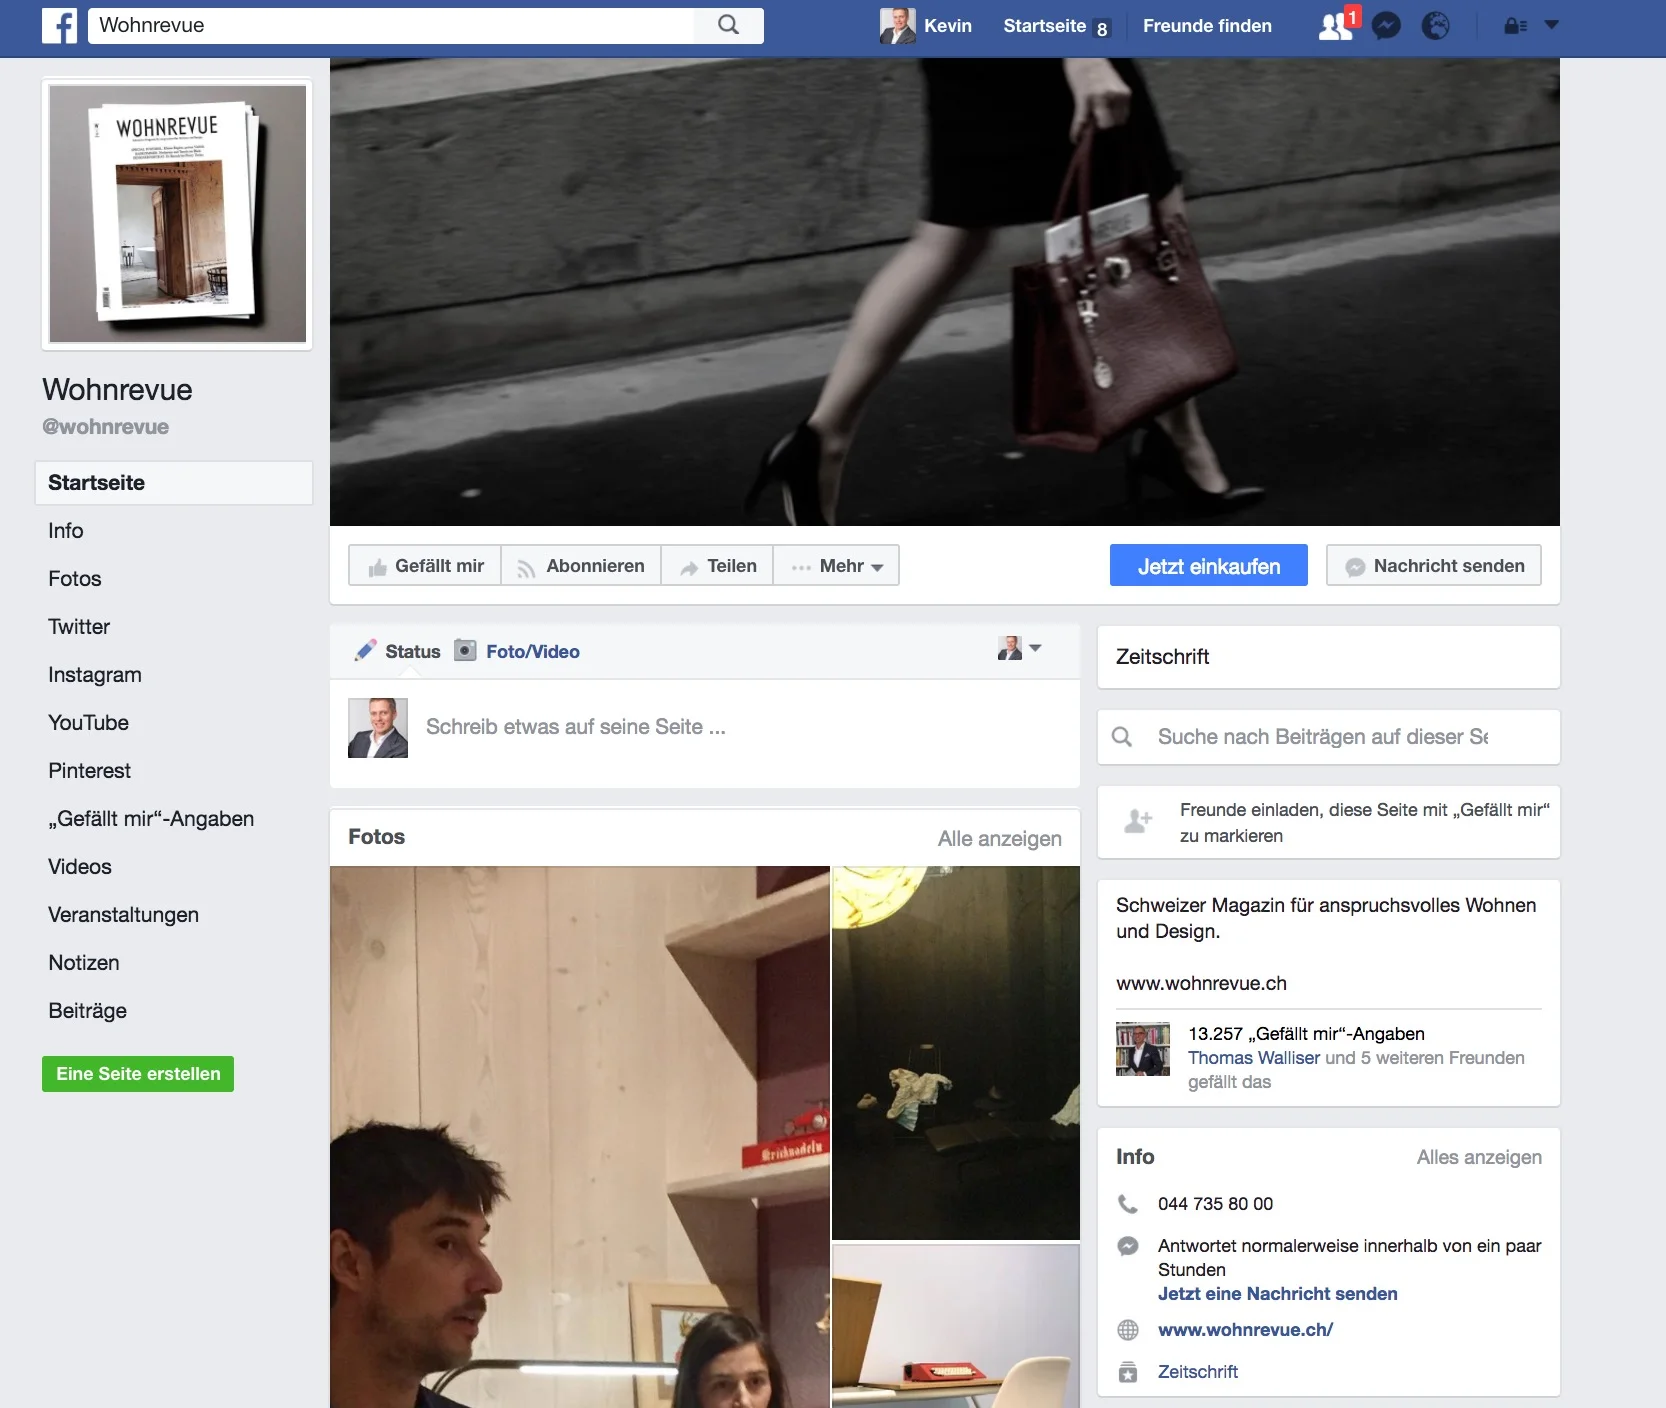
Task: Click Kevin's avatar in post composer
Action: tap(378, 728)
